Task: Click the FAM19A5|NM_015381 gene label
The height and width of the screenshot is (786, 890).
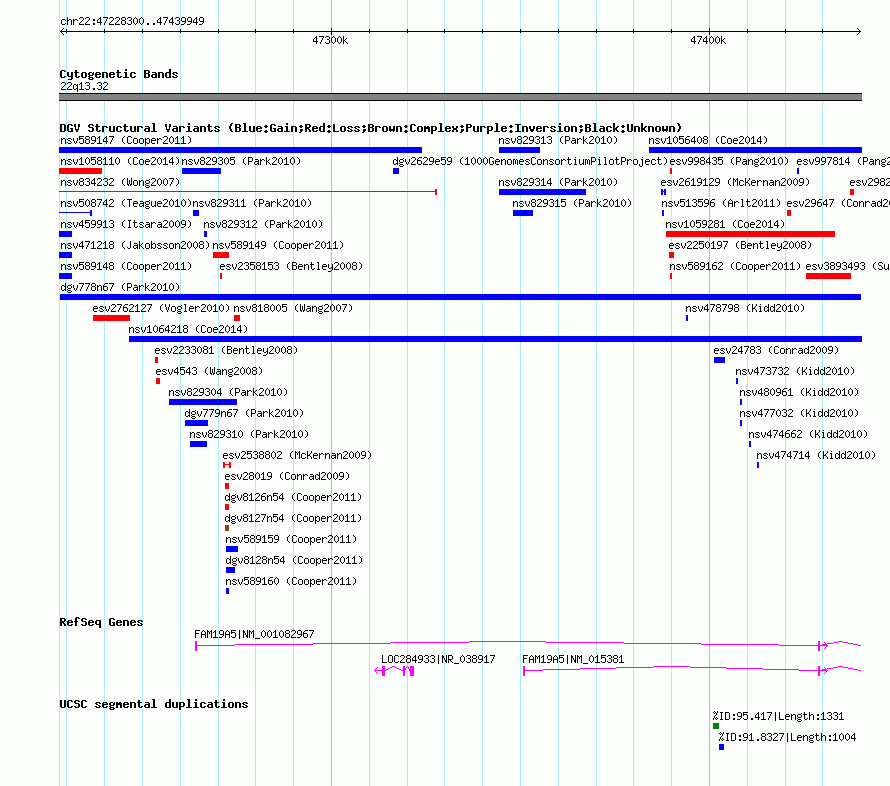Action: [x=573, y=659]
